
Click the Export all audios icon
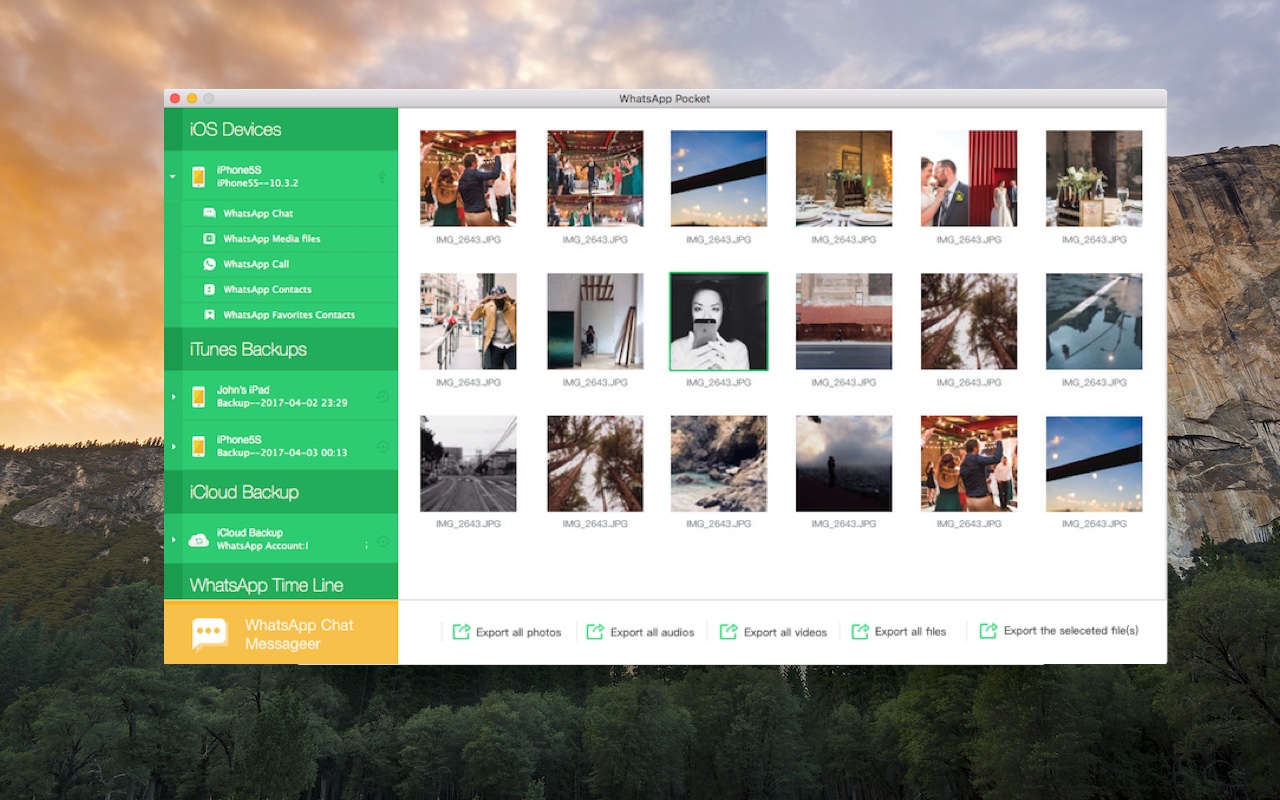(595, 631)
